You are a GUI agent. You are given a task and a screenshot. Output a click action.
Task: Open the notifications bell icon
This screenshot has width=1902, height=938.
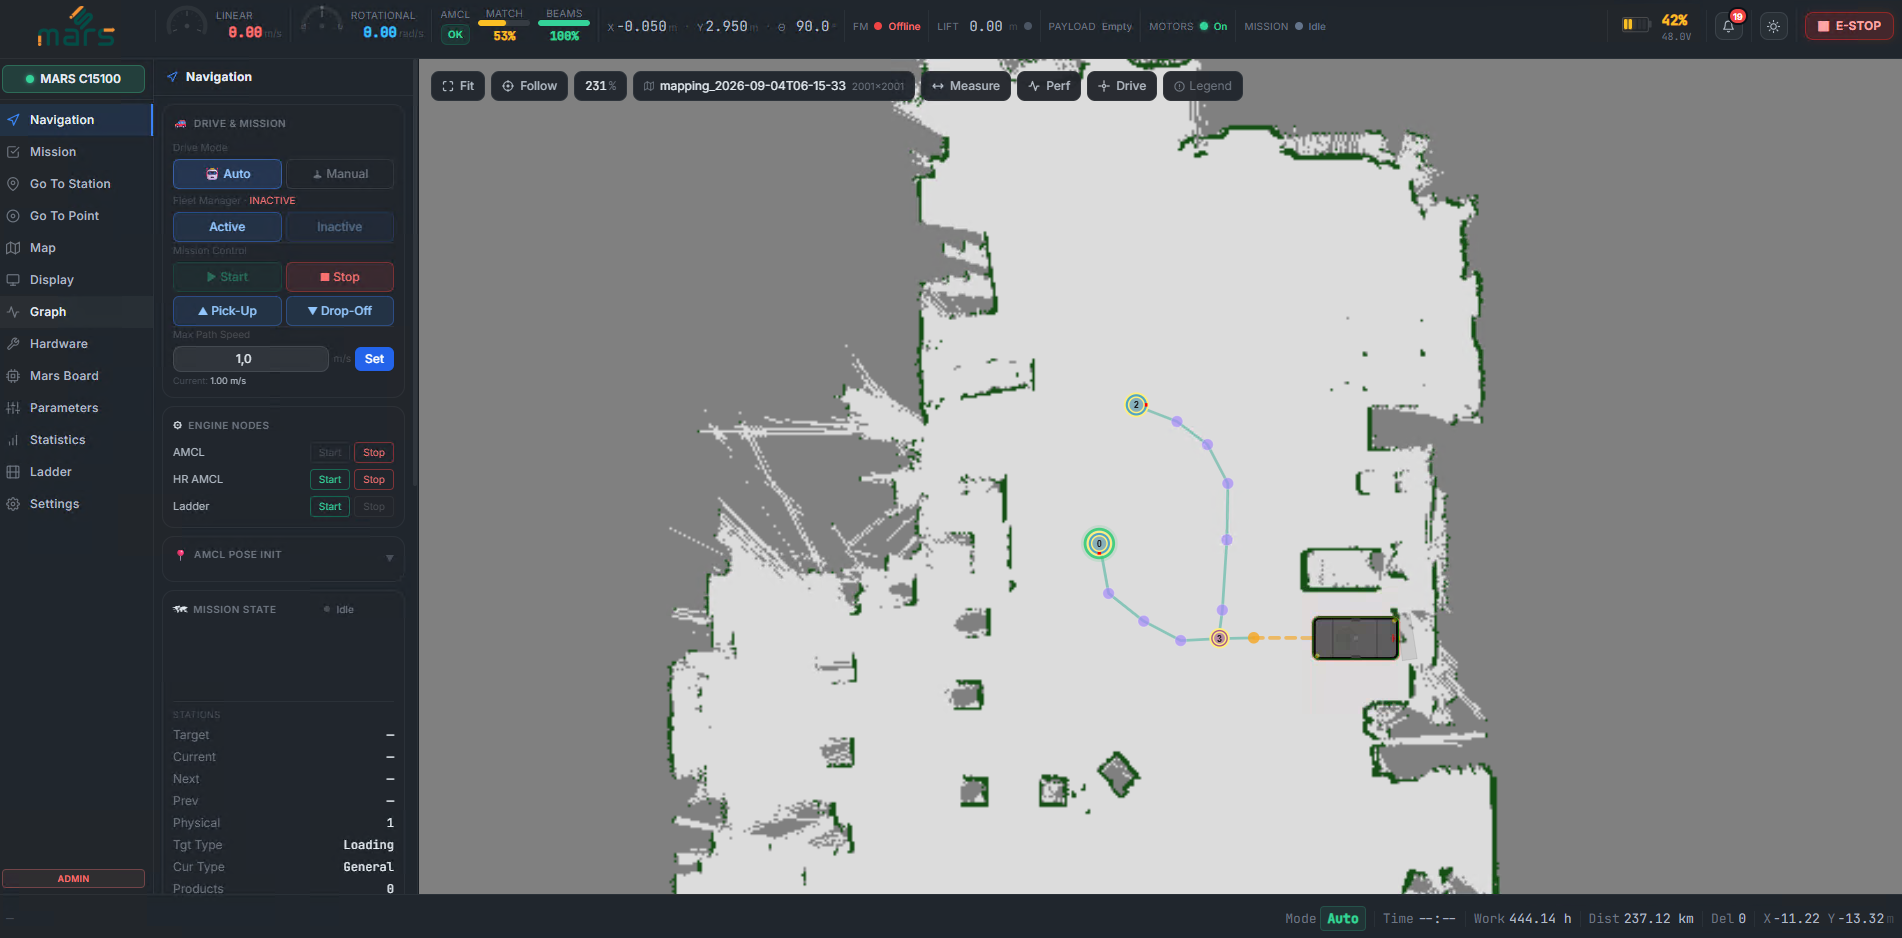click(1728, 27)
